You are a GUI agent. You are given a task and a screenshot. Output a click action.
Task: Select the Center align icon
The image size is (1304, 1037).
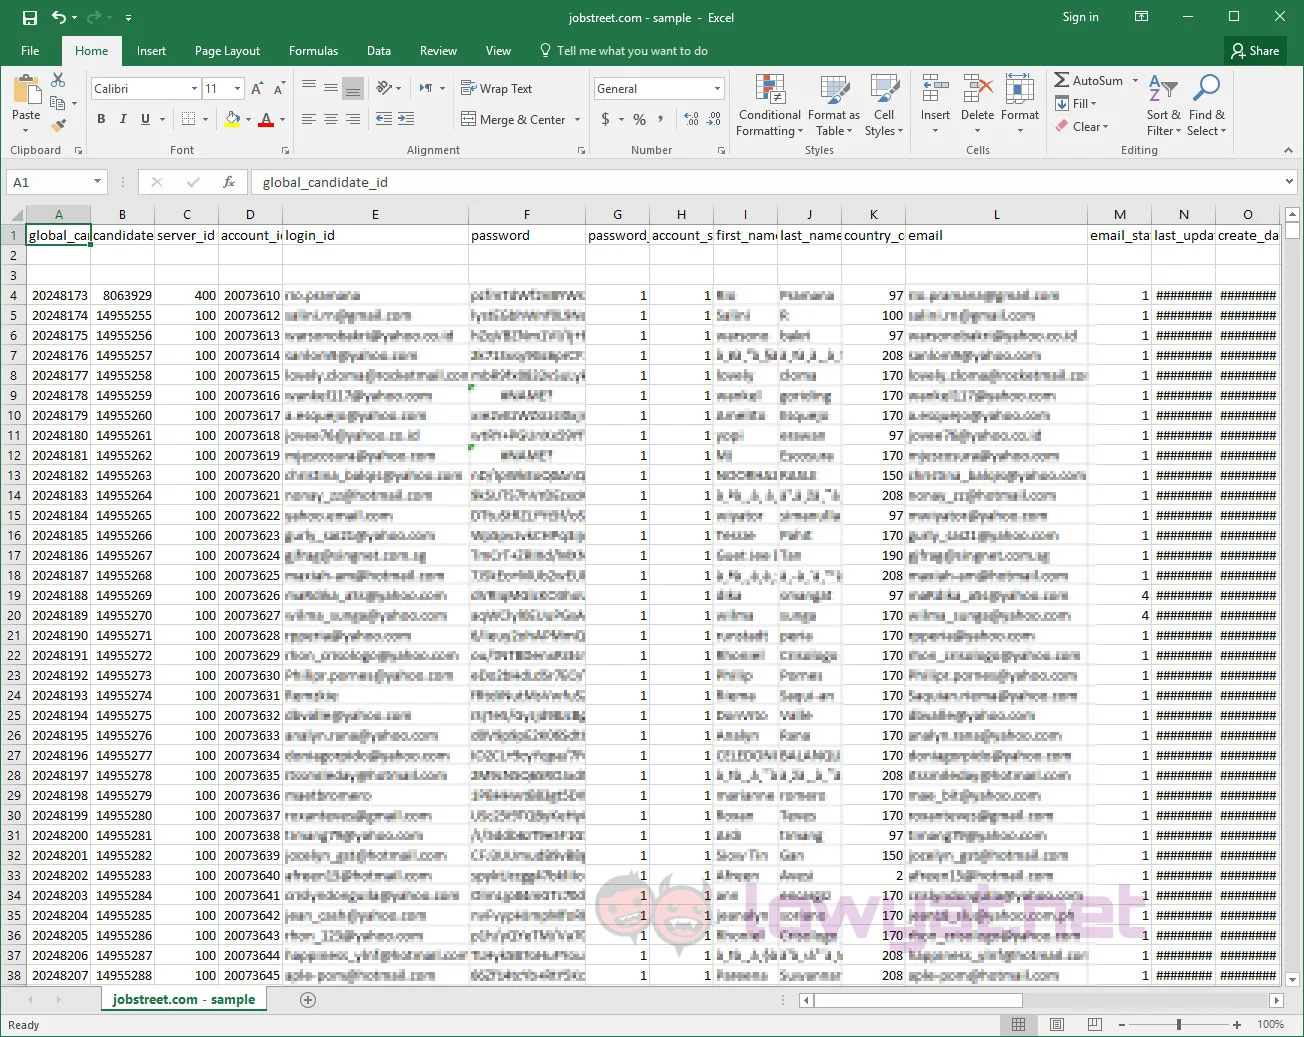(x=330, y=119)
